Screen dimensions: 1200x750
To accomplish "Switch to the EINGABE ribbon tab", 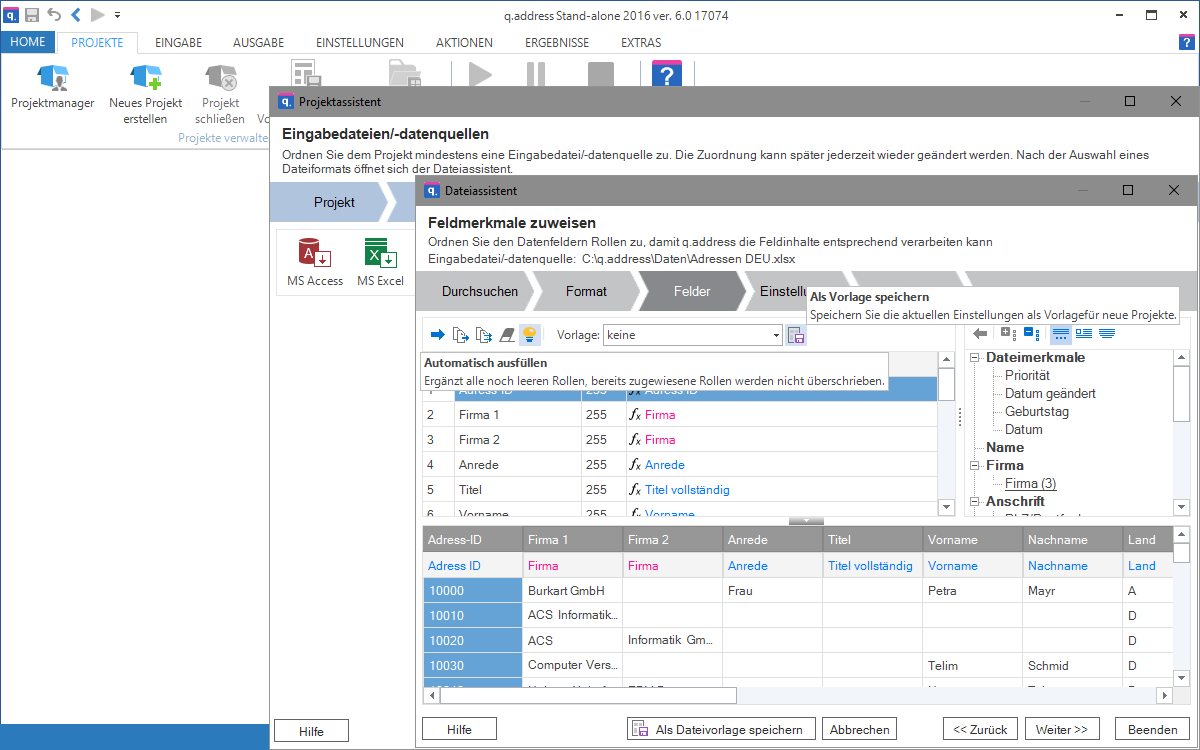I will [179, 43].
